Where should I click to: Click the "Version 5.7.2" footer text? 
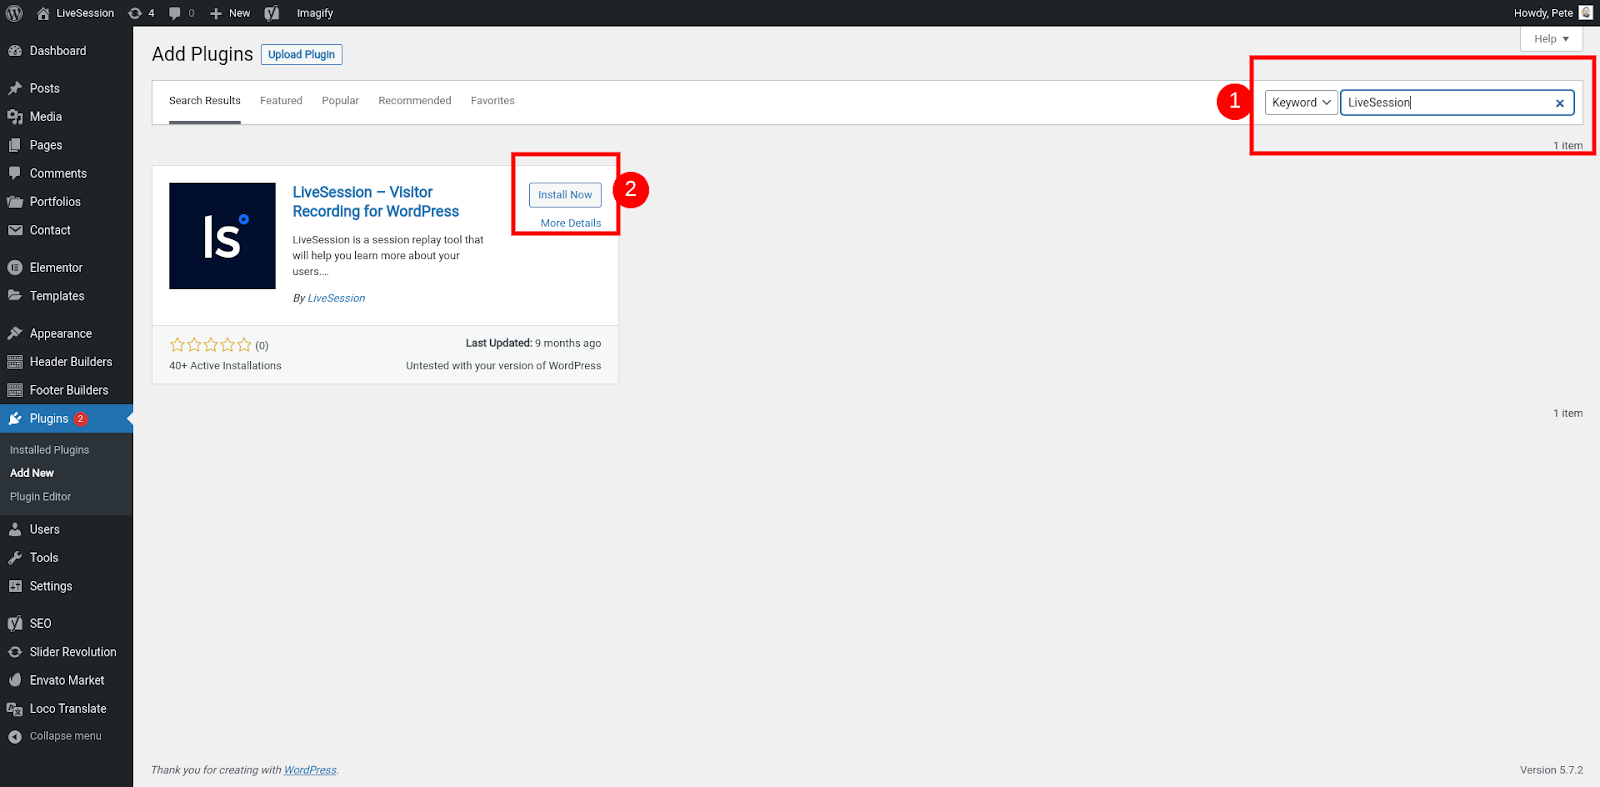pyautogui.click(x=1551, y=770)
